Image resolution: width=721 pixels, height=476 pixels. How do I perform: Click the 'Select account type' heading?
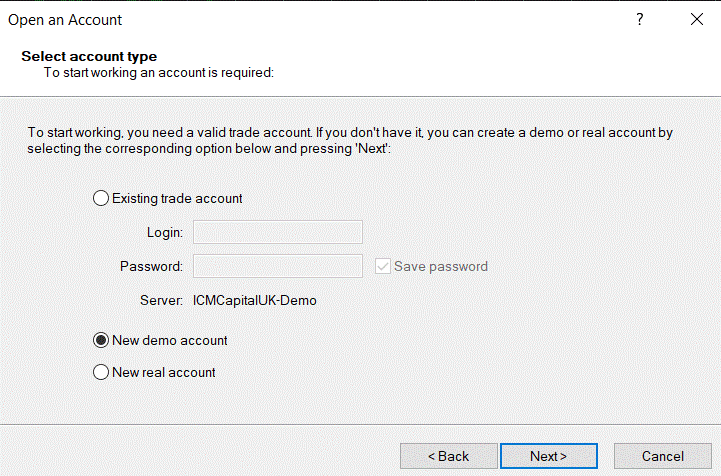click(89, 56)
